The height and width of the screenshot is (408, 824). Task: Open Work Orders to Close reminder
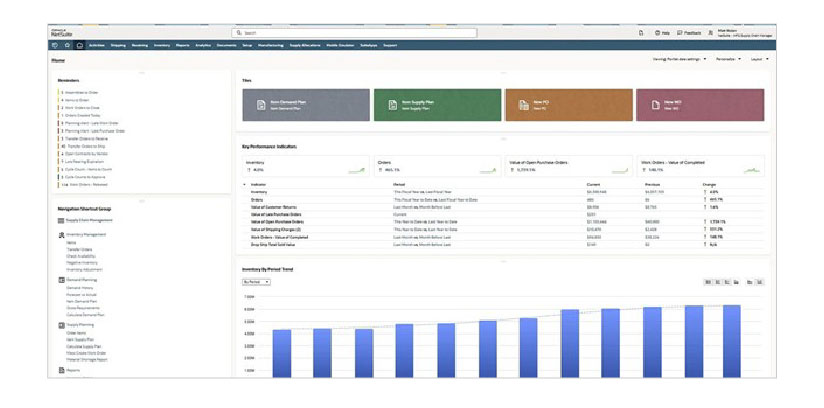point(81,107)
